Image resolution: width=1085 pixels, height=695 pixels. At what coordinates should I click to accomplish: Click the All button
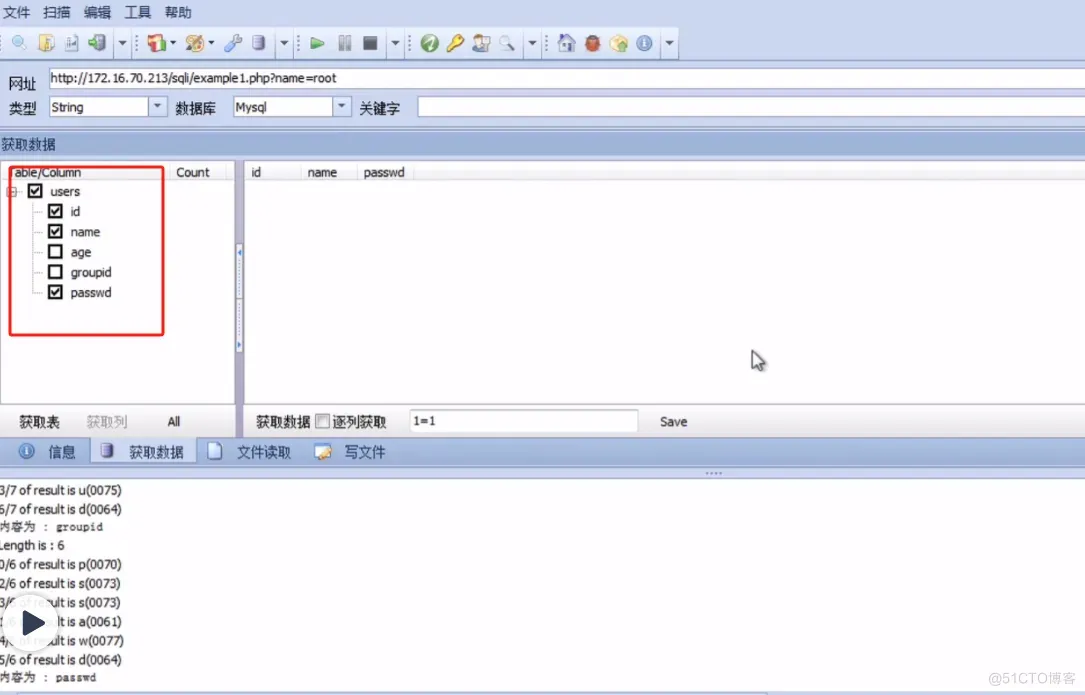[174, 422]
